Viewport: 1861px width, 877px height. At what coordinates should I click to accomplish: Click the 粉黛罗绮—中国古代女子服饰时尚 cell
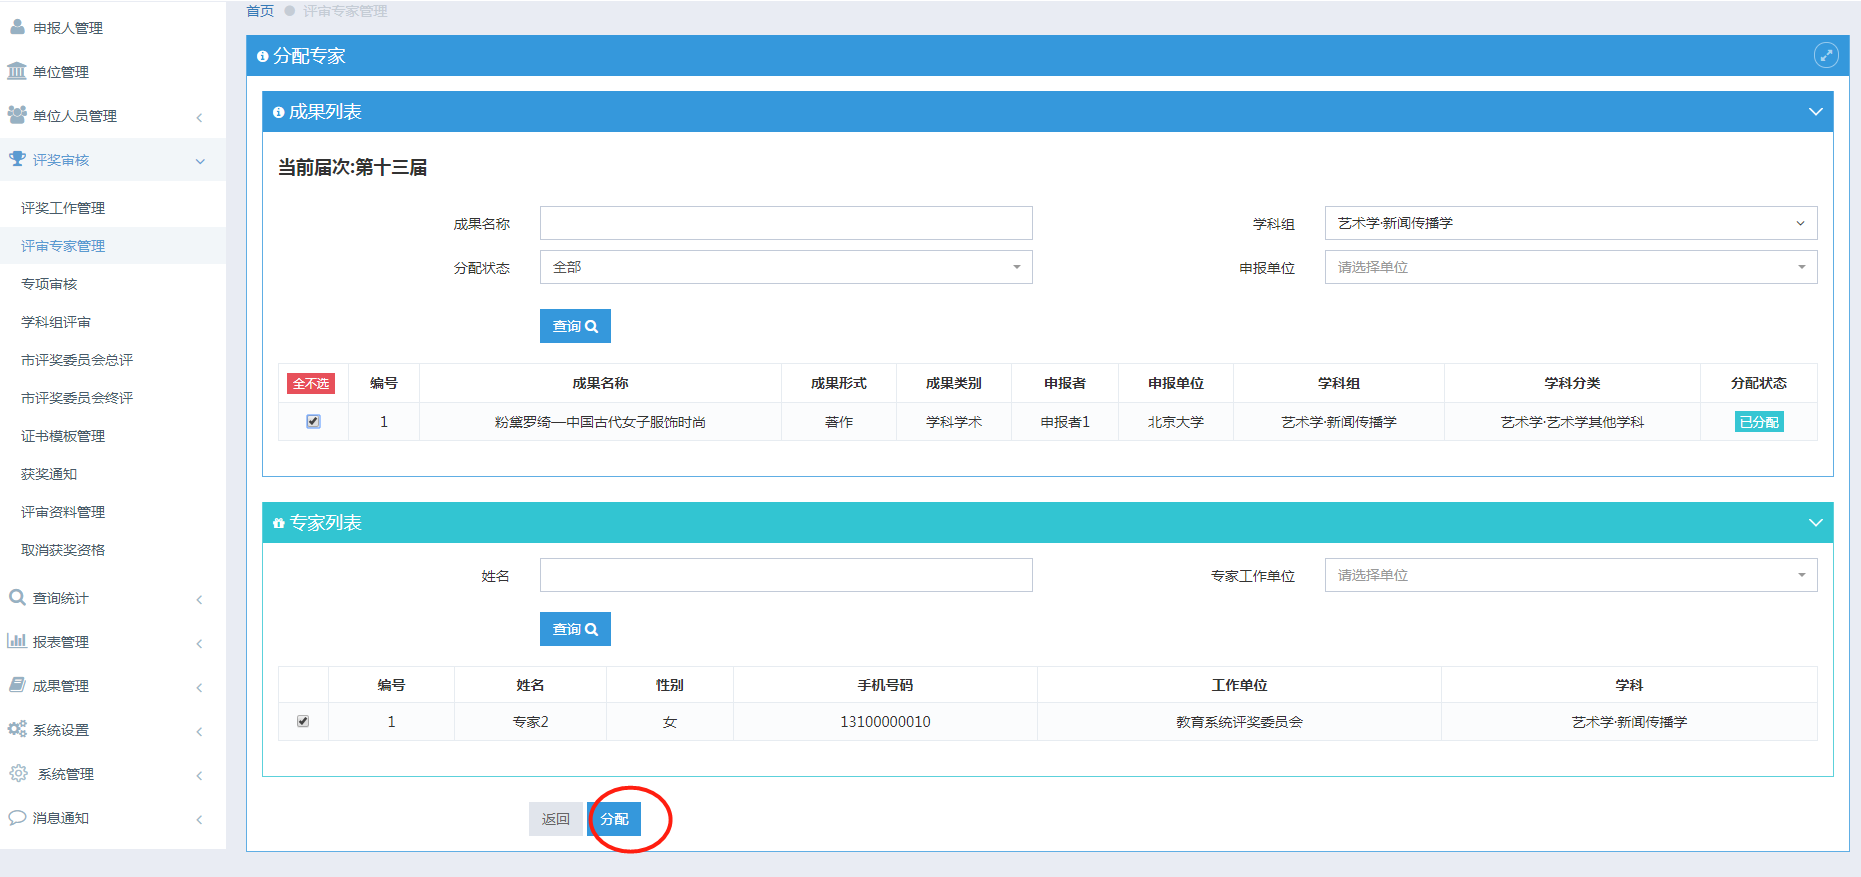pos(600,422)
